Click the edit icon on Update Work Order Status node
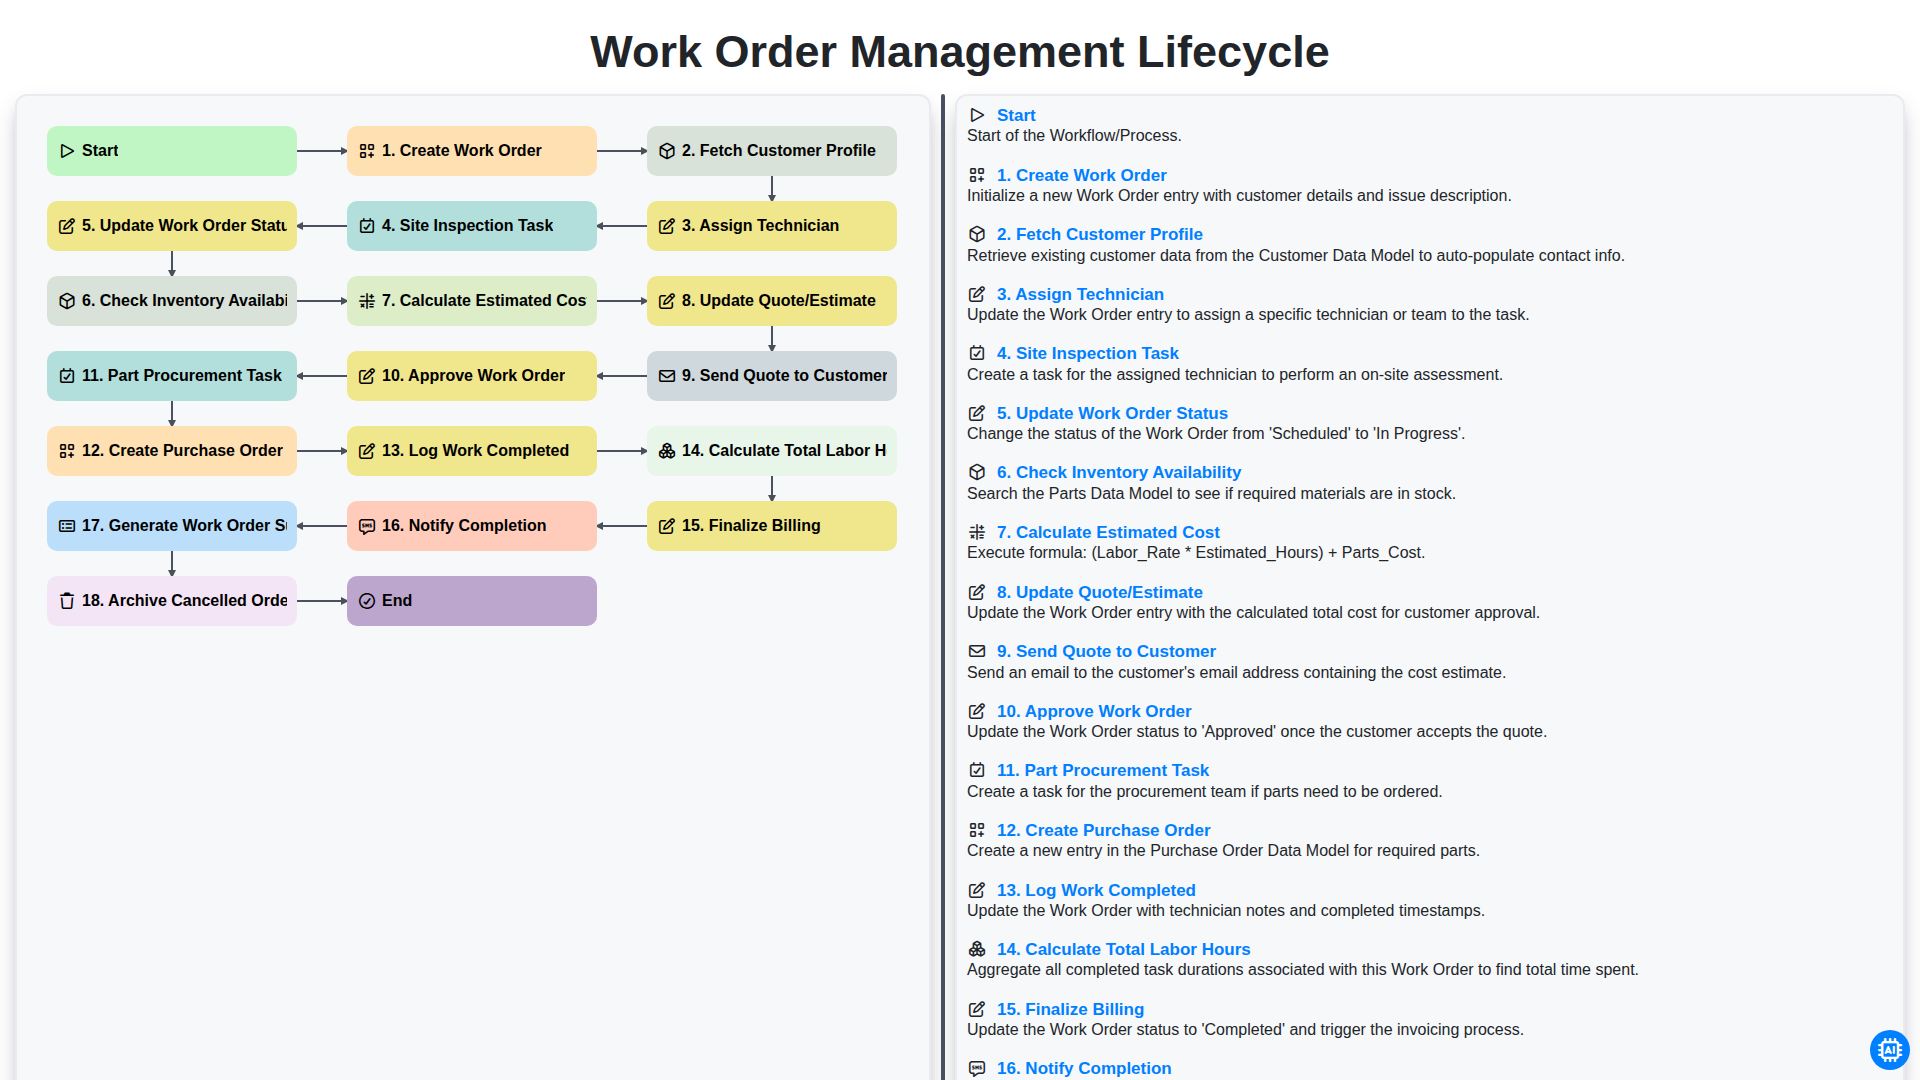The height and width of the screenshot is (1080, 1920). [67, 226]
